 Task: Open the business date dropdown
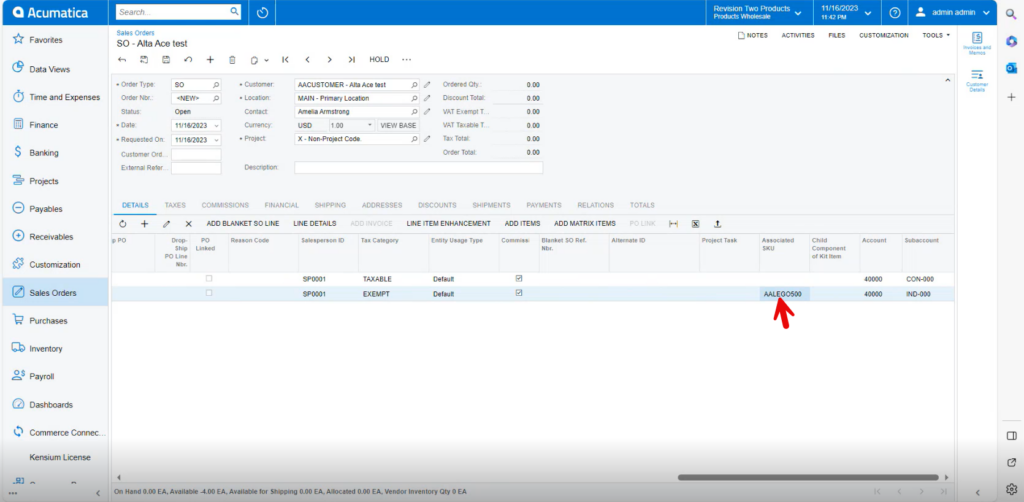pos(846,12)
